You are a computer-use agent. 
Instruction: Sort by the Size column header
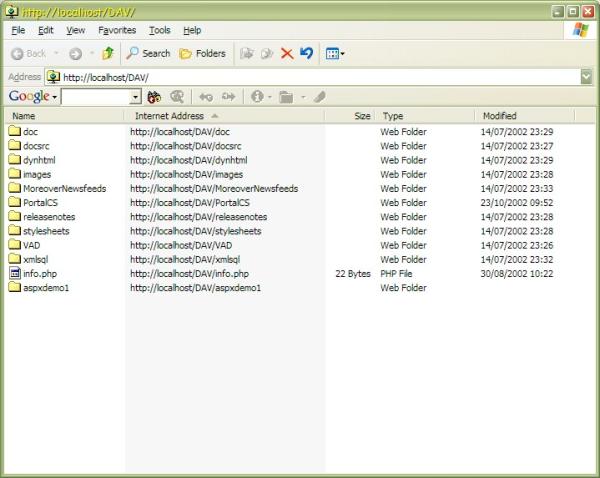(x=349, y=116)
